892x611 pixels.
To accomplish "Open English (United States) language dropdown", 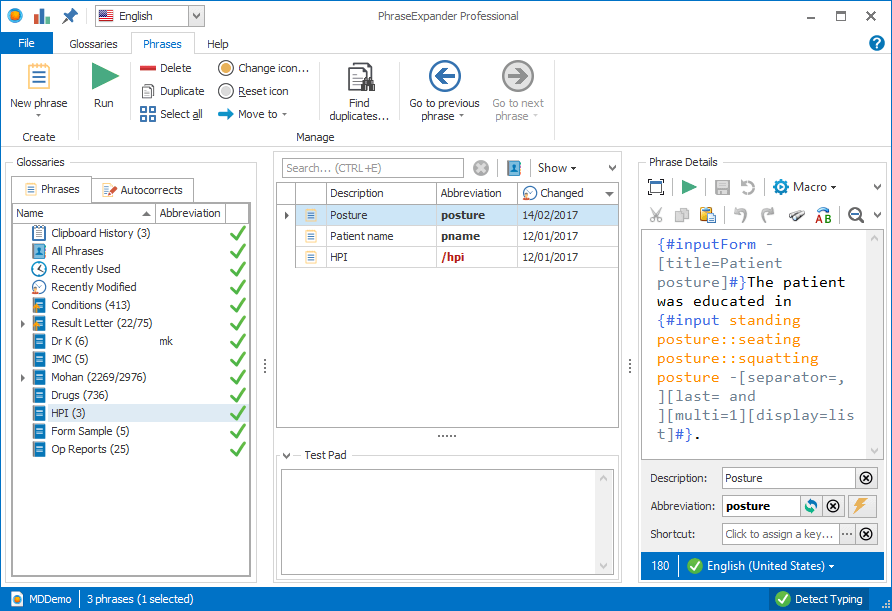I will click(x=761, y=566).
